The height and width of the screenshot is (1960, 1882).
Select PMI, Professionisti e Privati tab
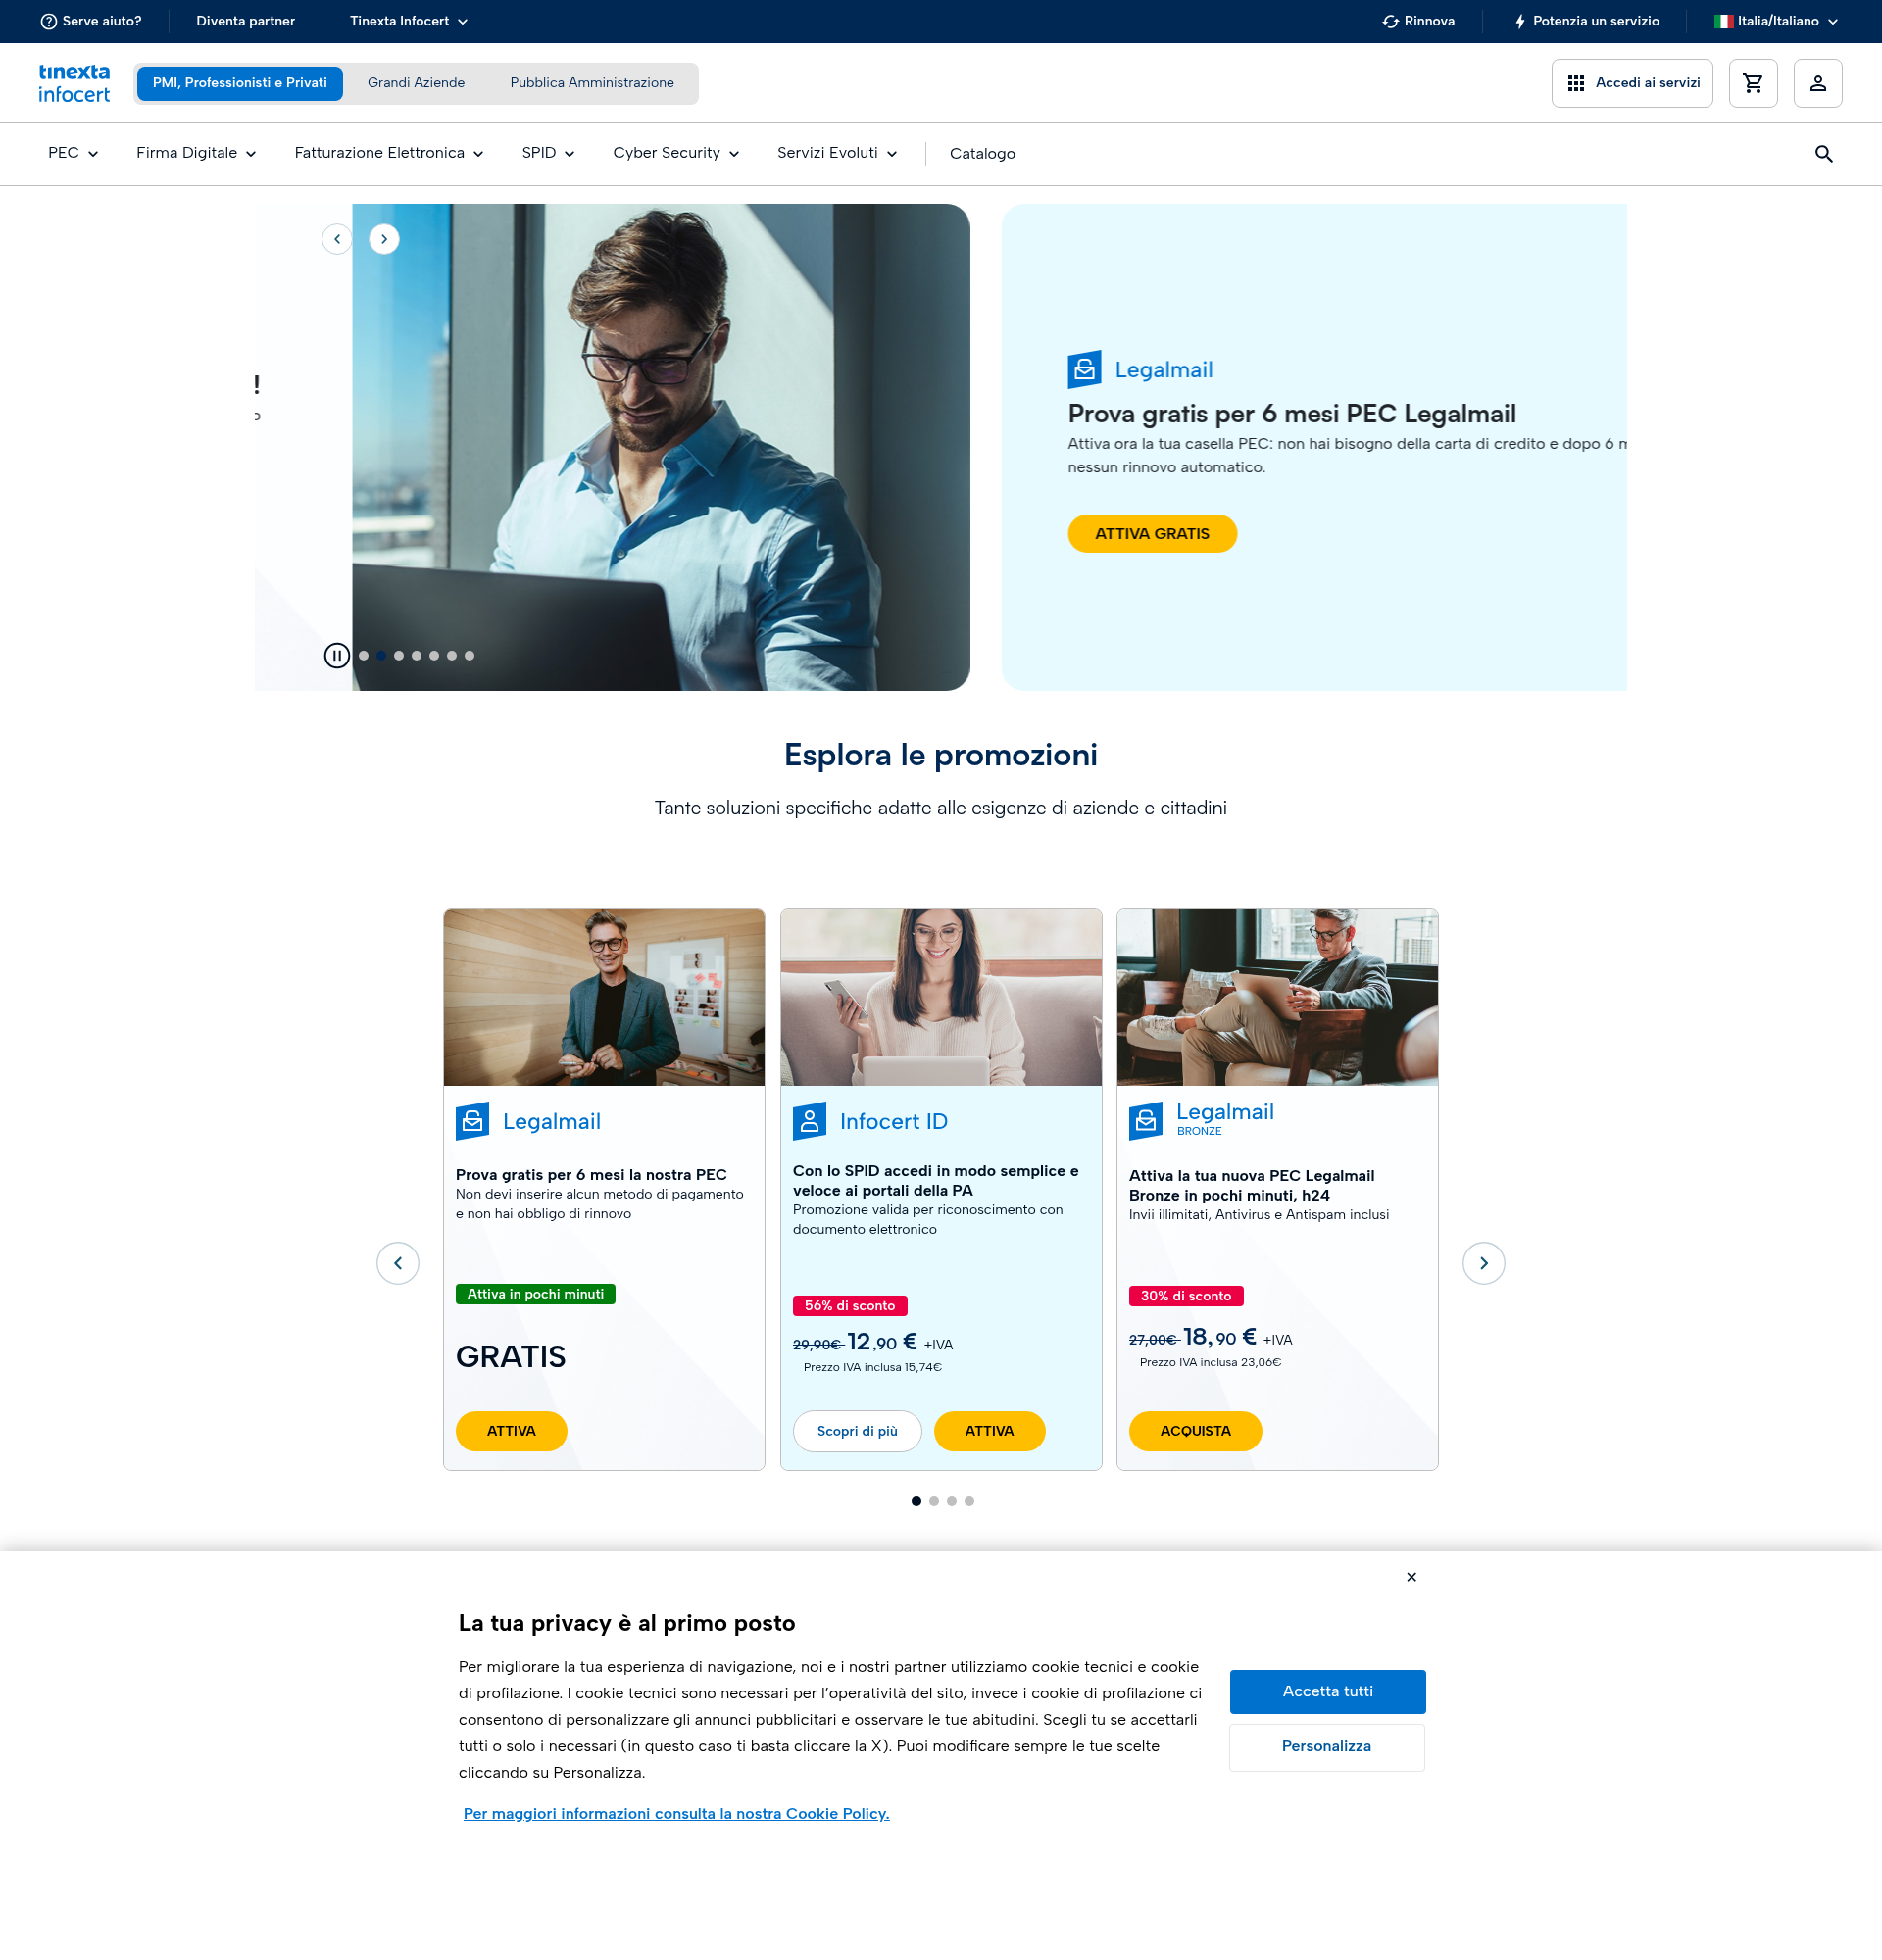point(240,83)
